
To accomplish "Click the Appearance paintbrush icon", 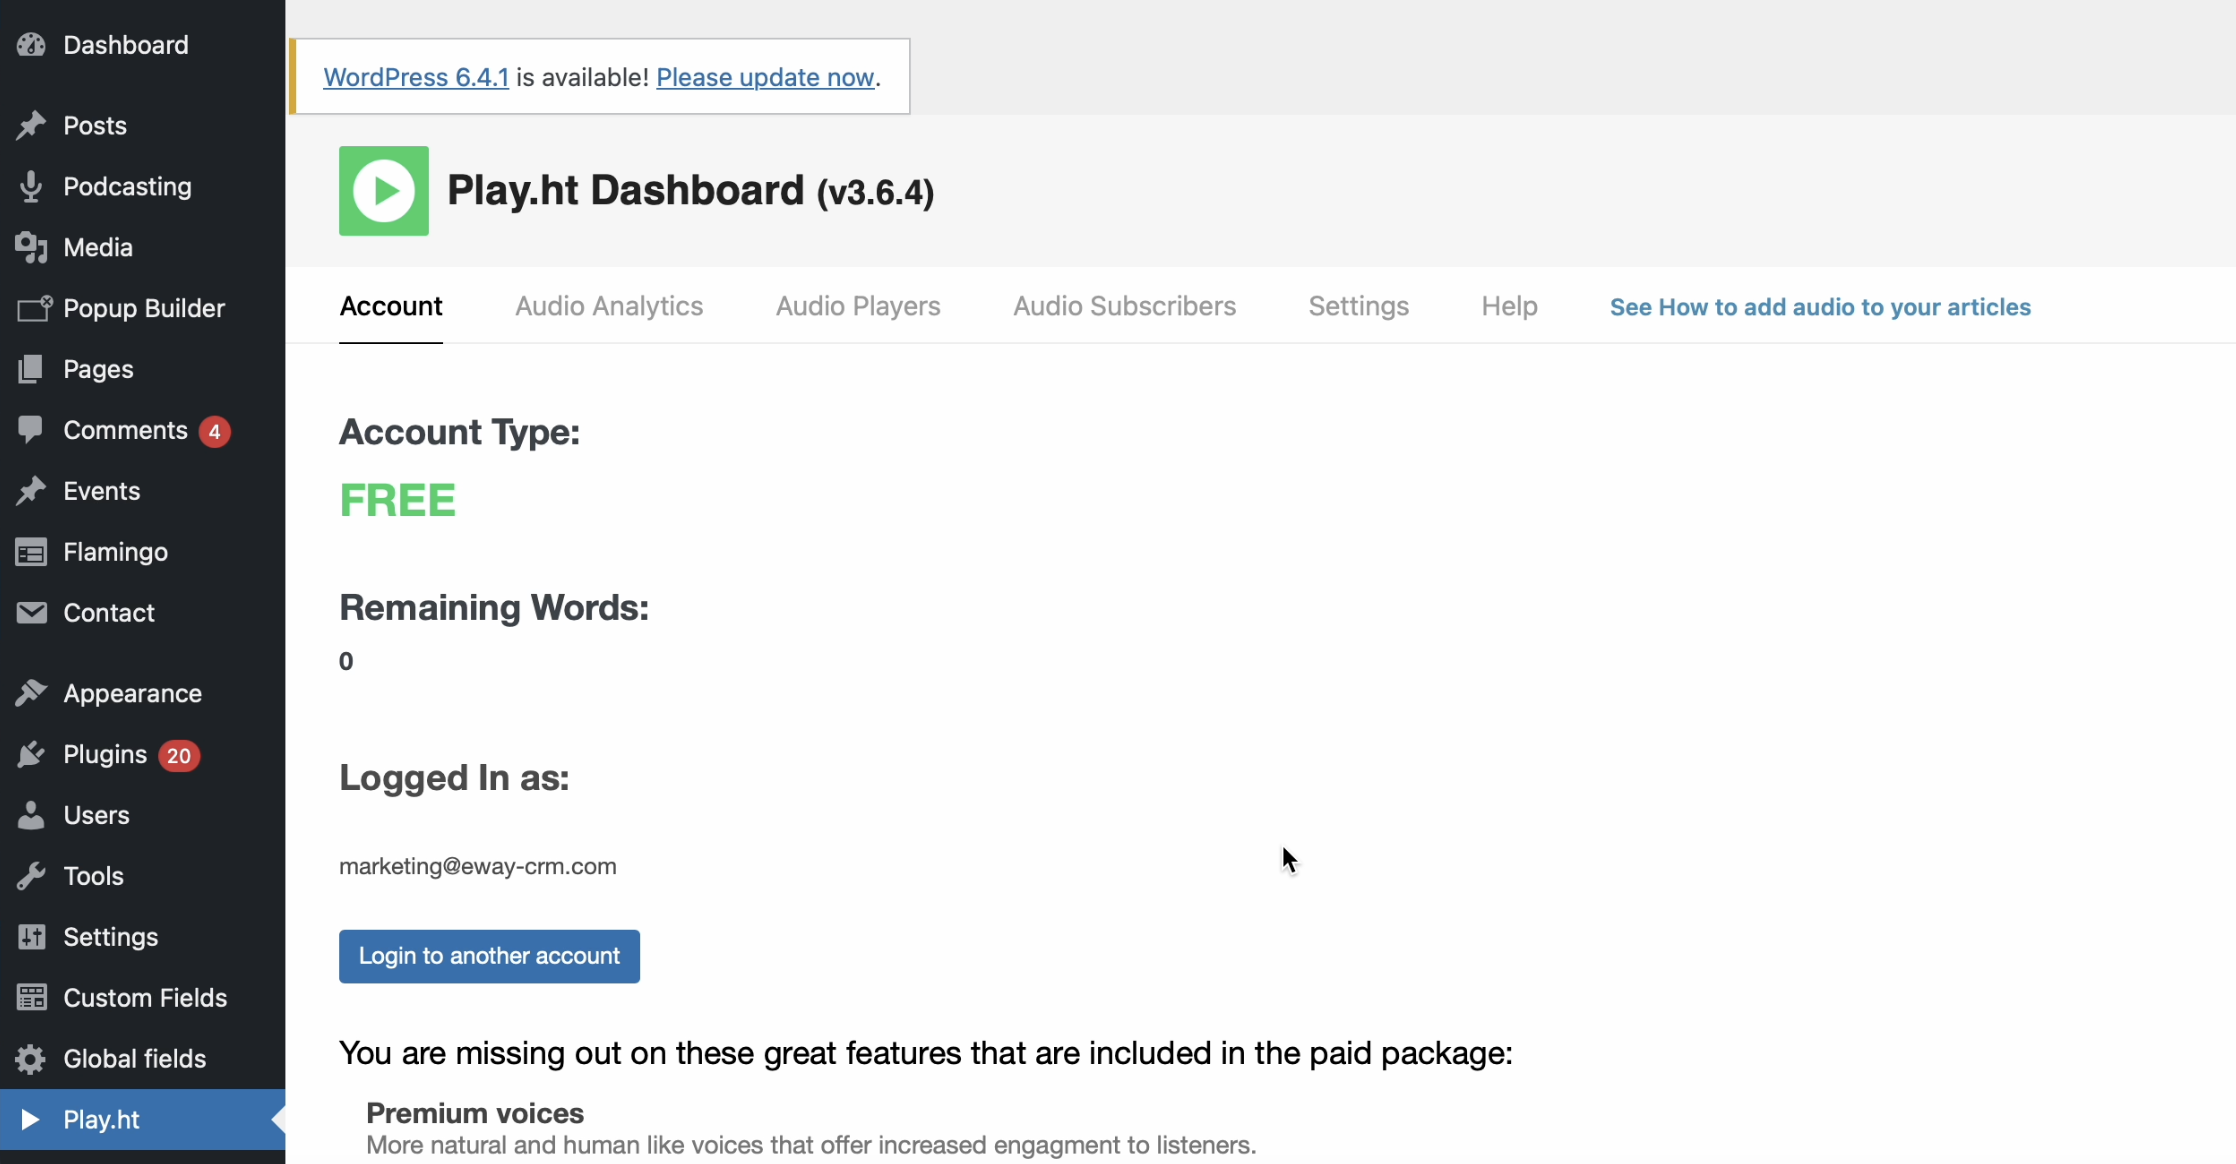I will tap(31, 693).
